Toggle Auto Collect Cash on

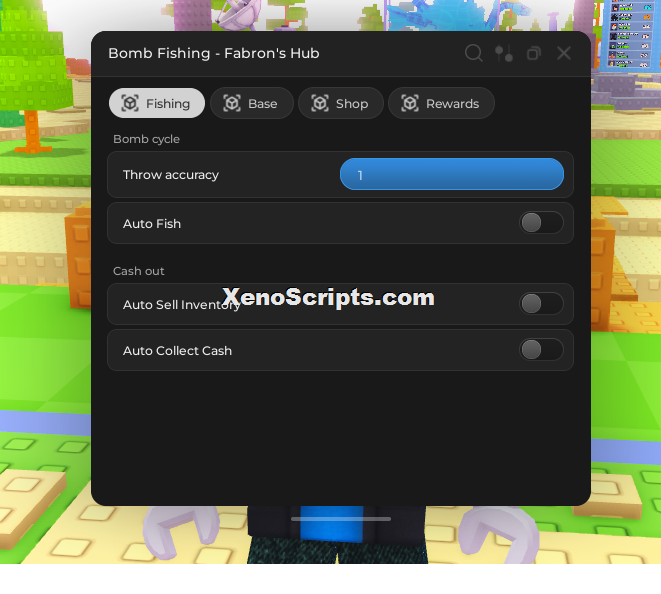[x=541, y=350]
